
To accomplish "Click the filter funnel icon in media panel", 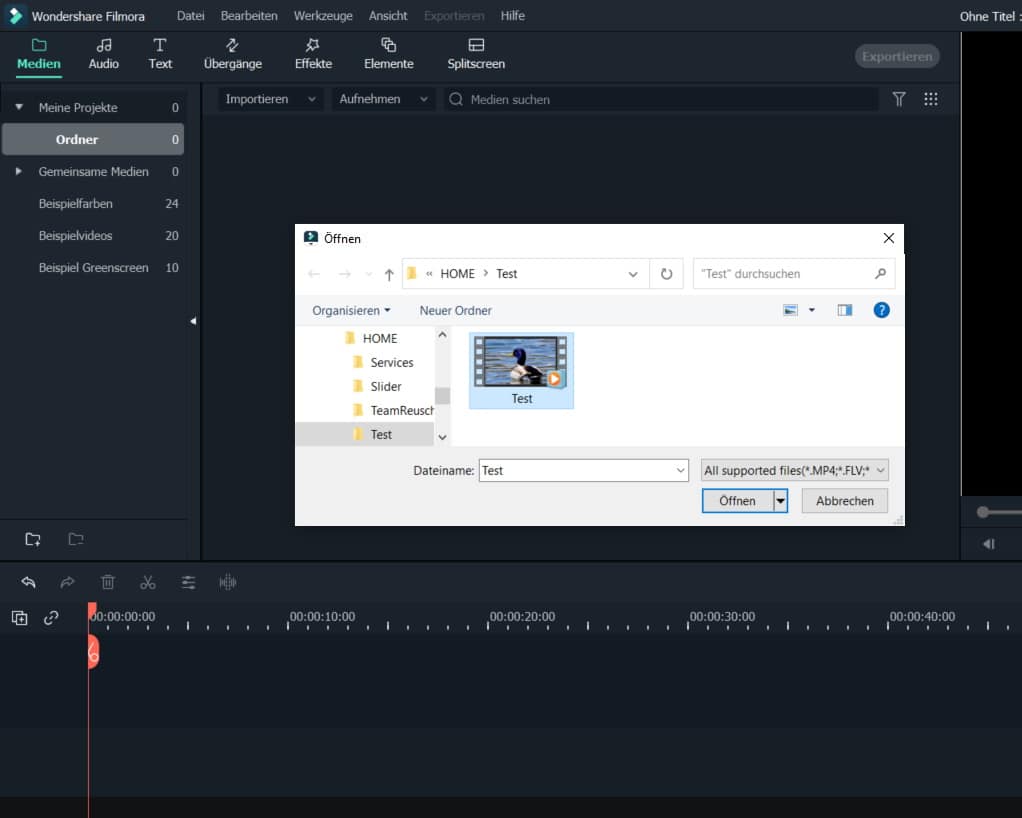I will tap(899, 99).
